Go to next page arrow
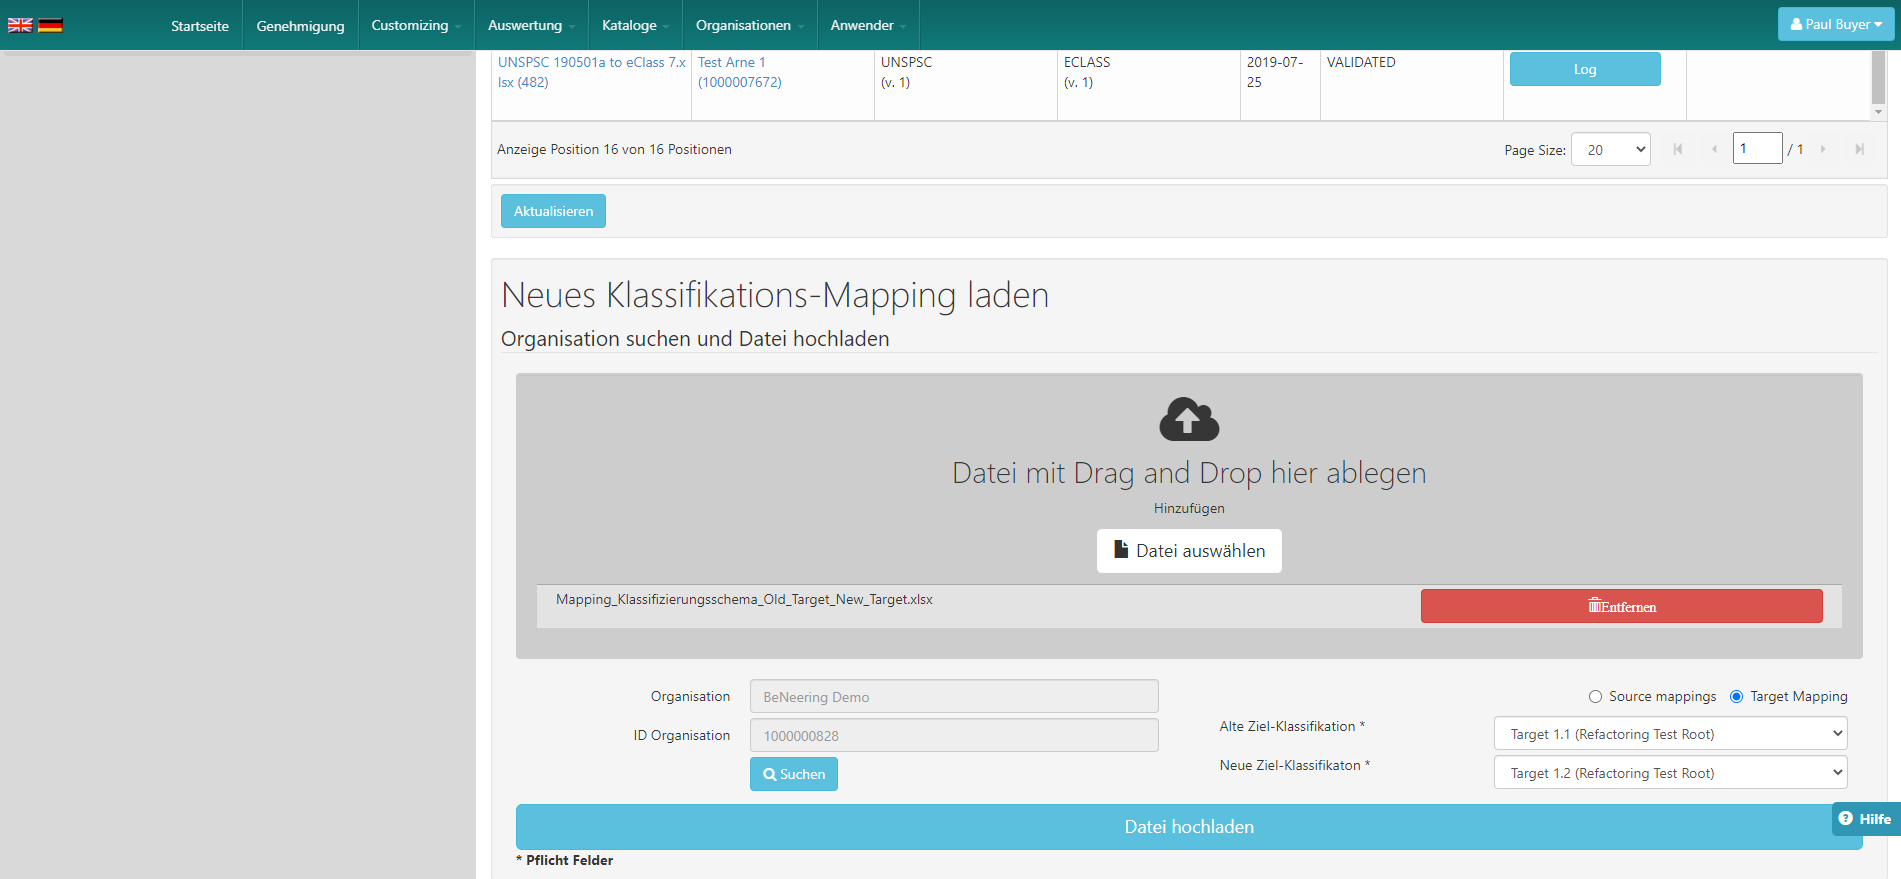Viewport: 1901px width, 879px height. pos(1823,149)
